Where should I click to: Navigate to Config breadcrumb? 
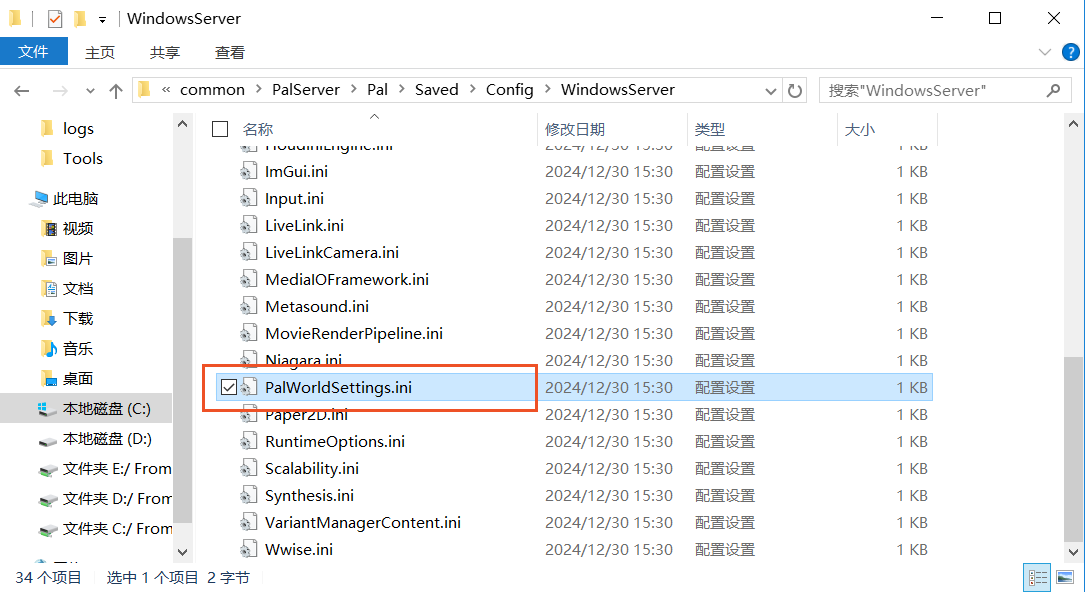click(509, 90)
